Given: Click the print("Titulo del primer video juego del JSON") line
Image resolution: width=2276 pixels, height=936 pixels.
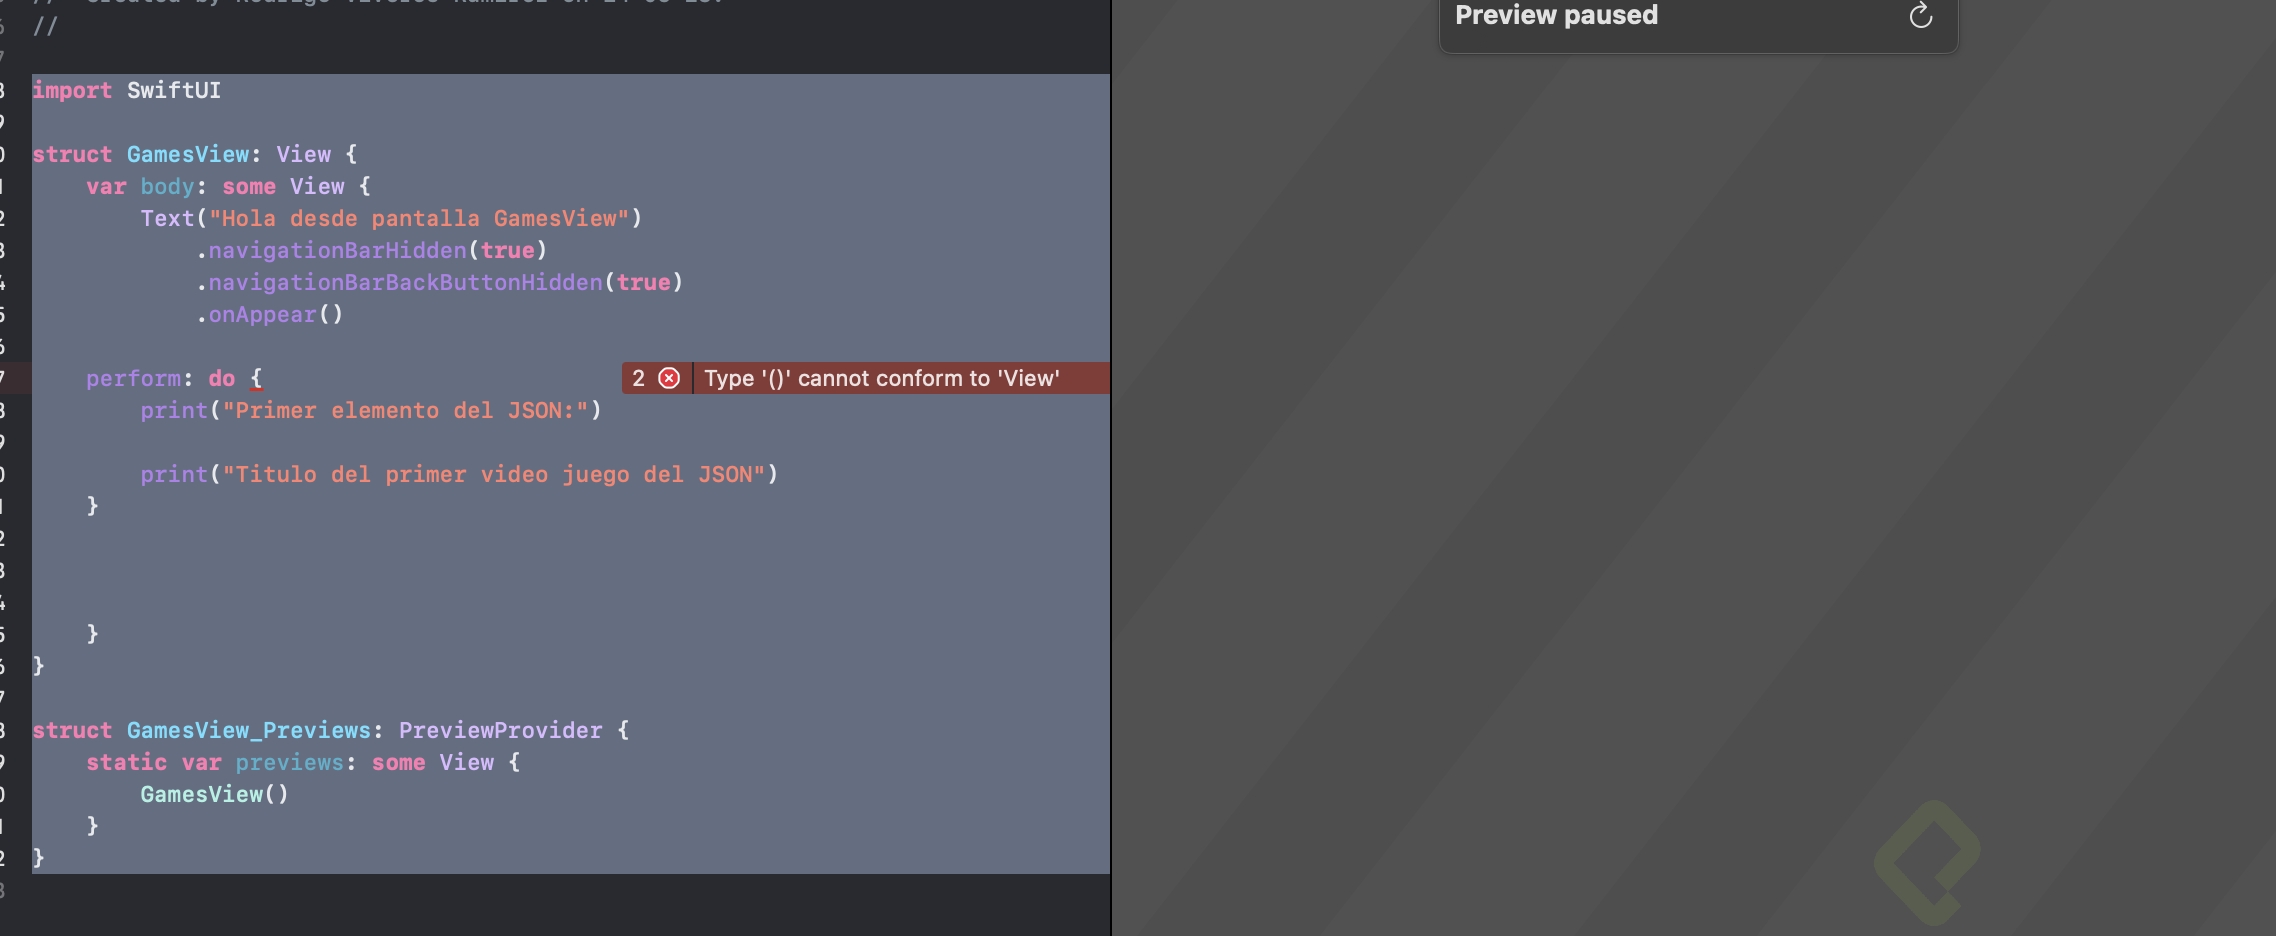Looking at the screenshot, I should 459,474.
